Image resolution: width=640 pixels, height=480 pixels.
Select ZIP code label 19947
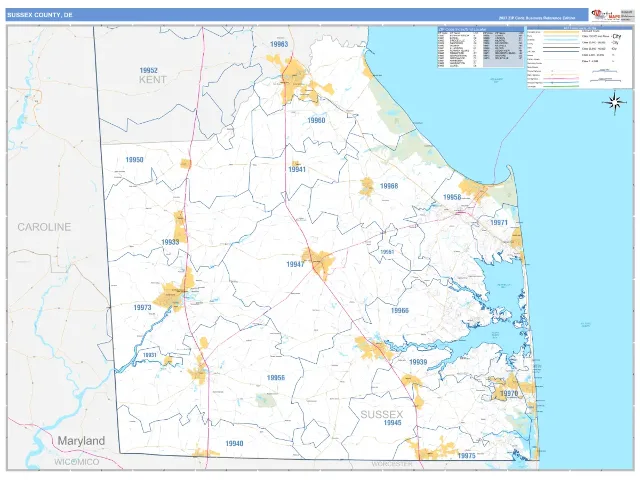click(x=295, y=264)
